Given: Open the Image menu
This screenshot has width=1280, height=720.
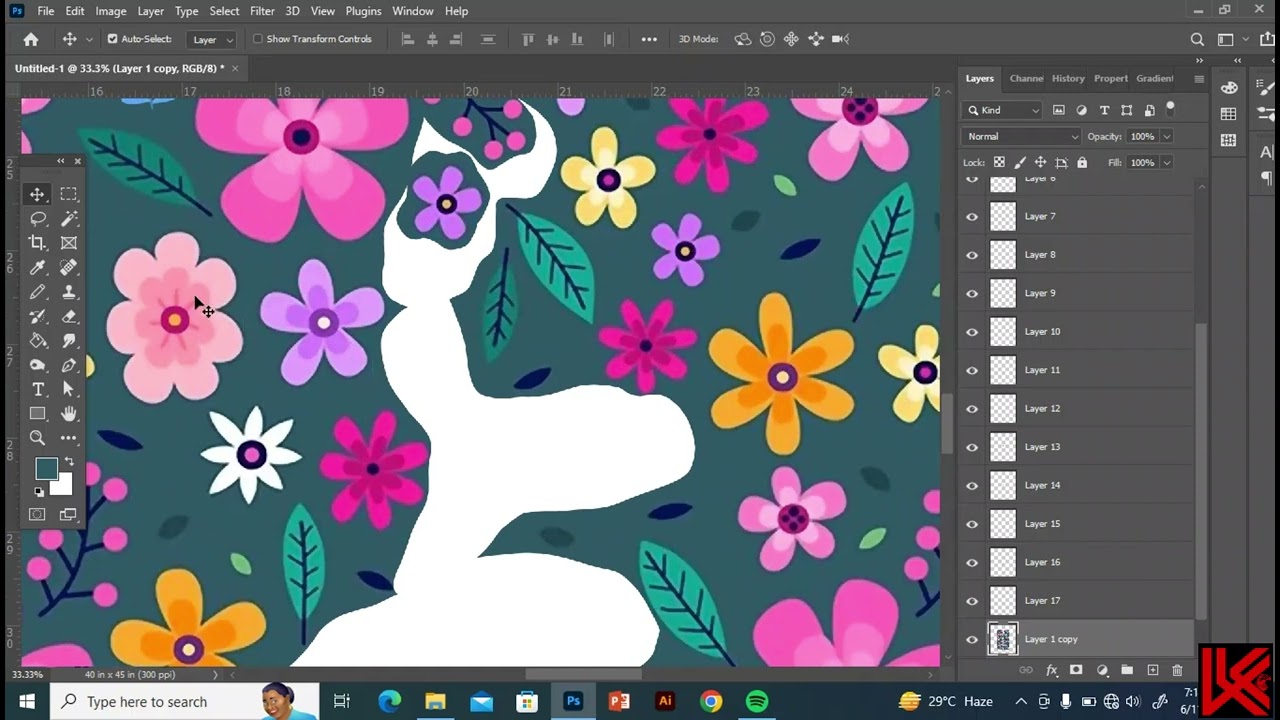Looking at the screenshot, I should point(110,11).
